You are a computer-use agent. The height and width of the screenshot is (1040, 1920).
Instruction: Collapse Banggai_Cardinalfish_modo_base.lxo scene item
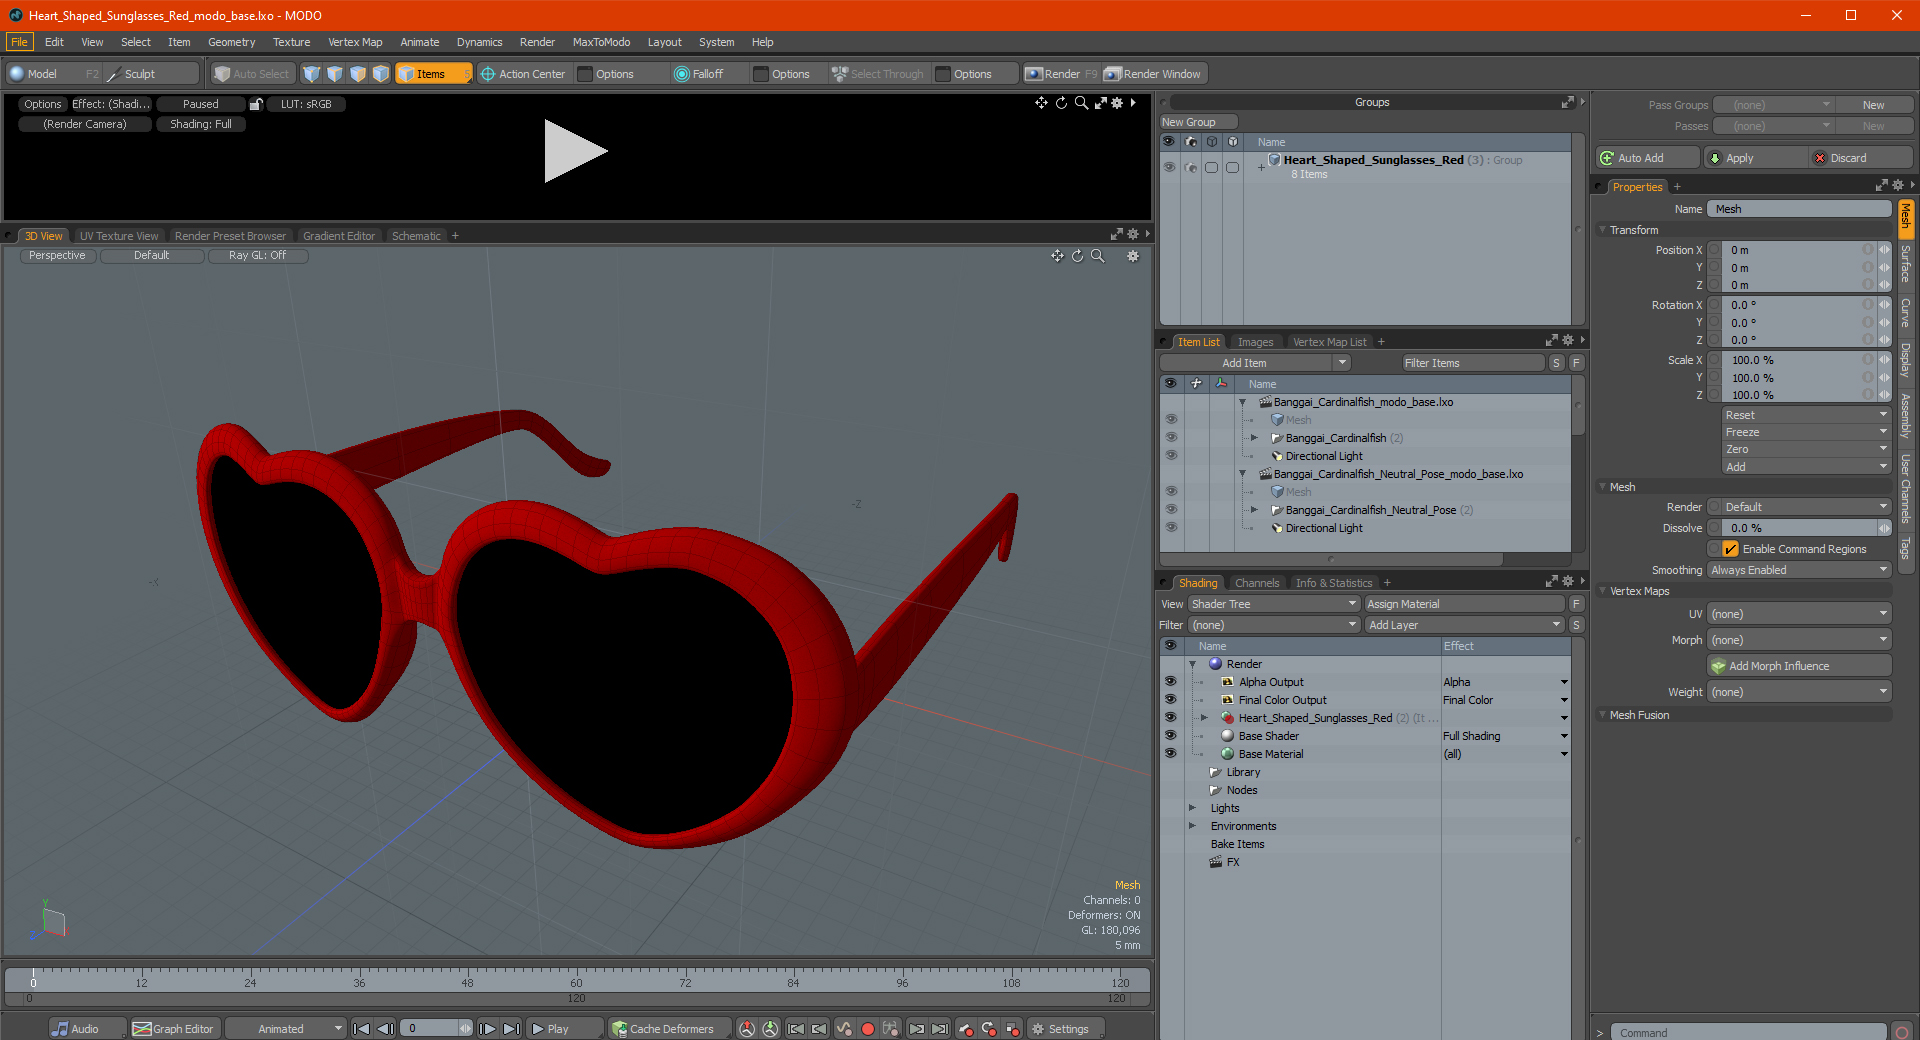tap(1243, 402)
